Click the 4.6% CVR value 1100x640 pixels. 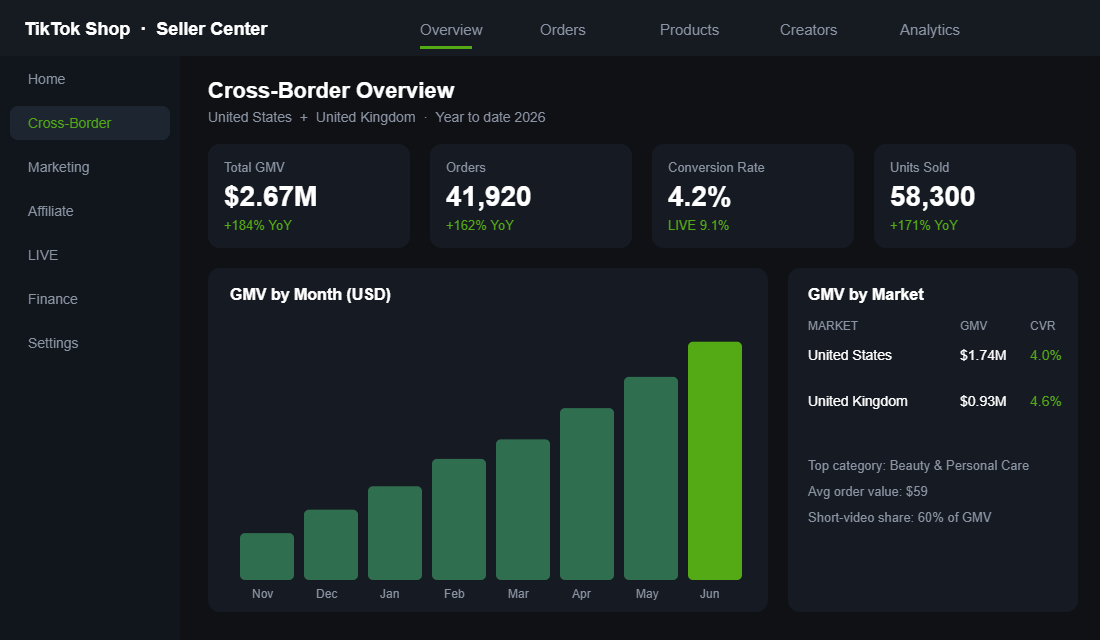coord(1045,401)
